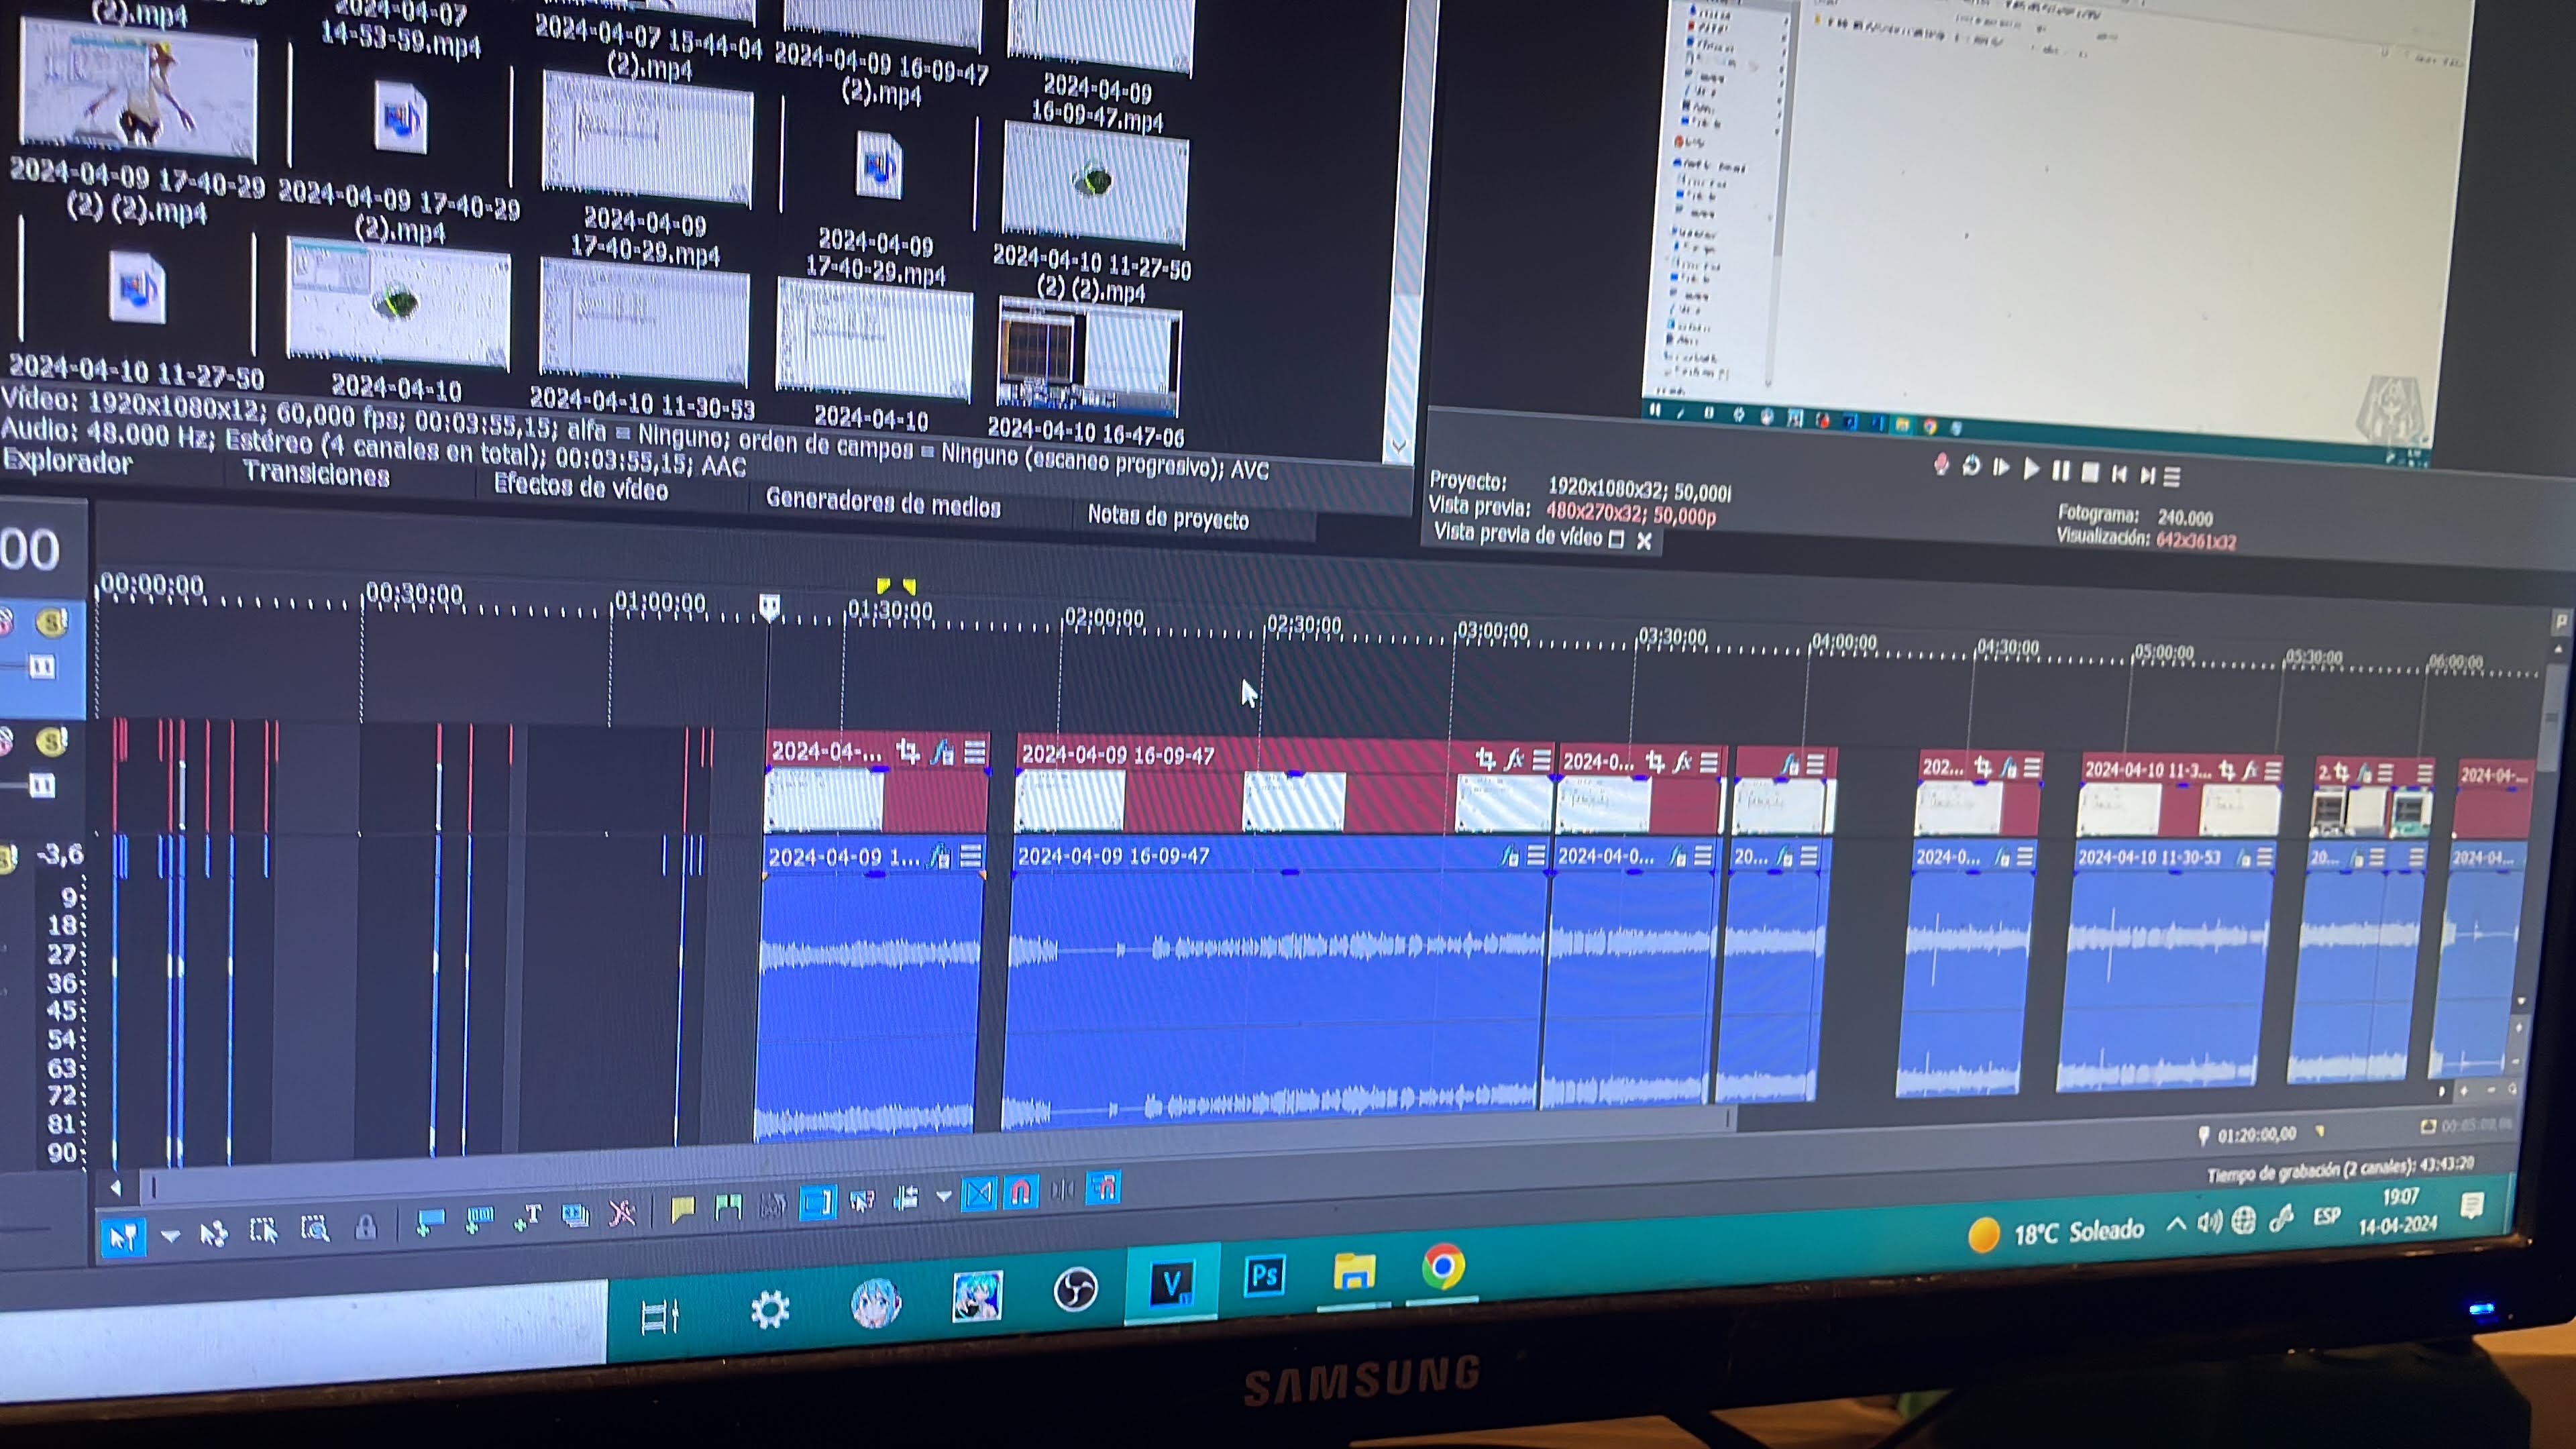Click the media stack icon in toolbar
The width and height of the screenshot is (2576, 1449).
(575, 1215)
